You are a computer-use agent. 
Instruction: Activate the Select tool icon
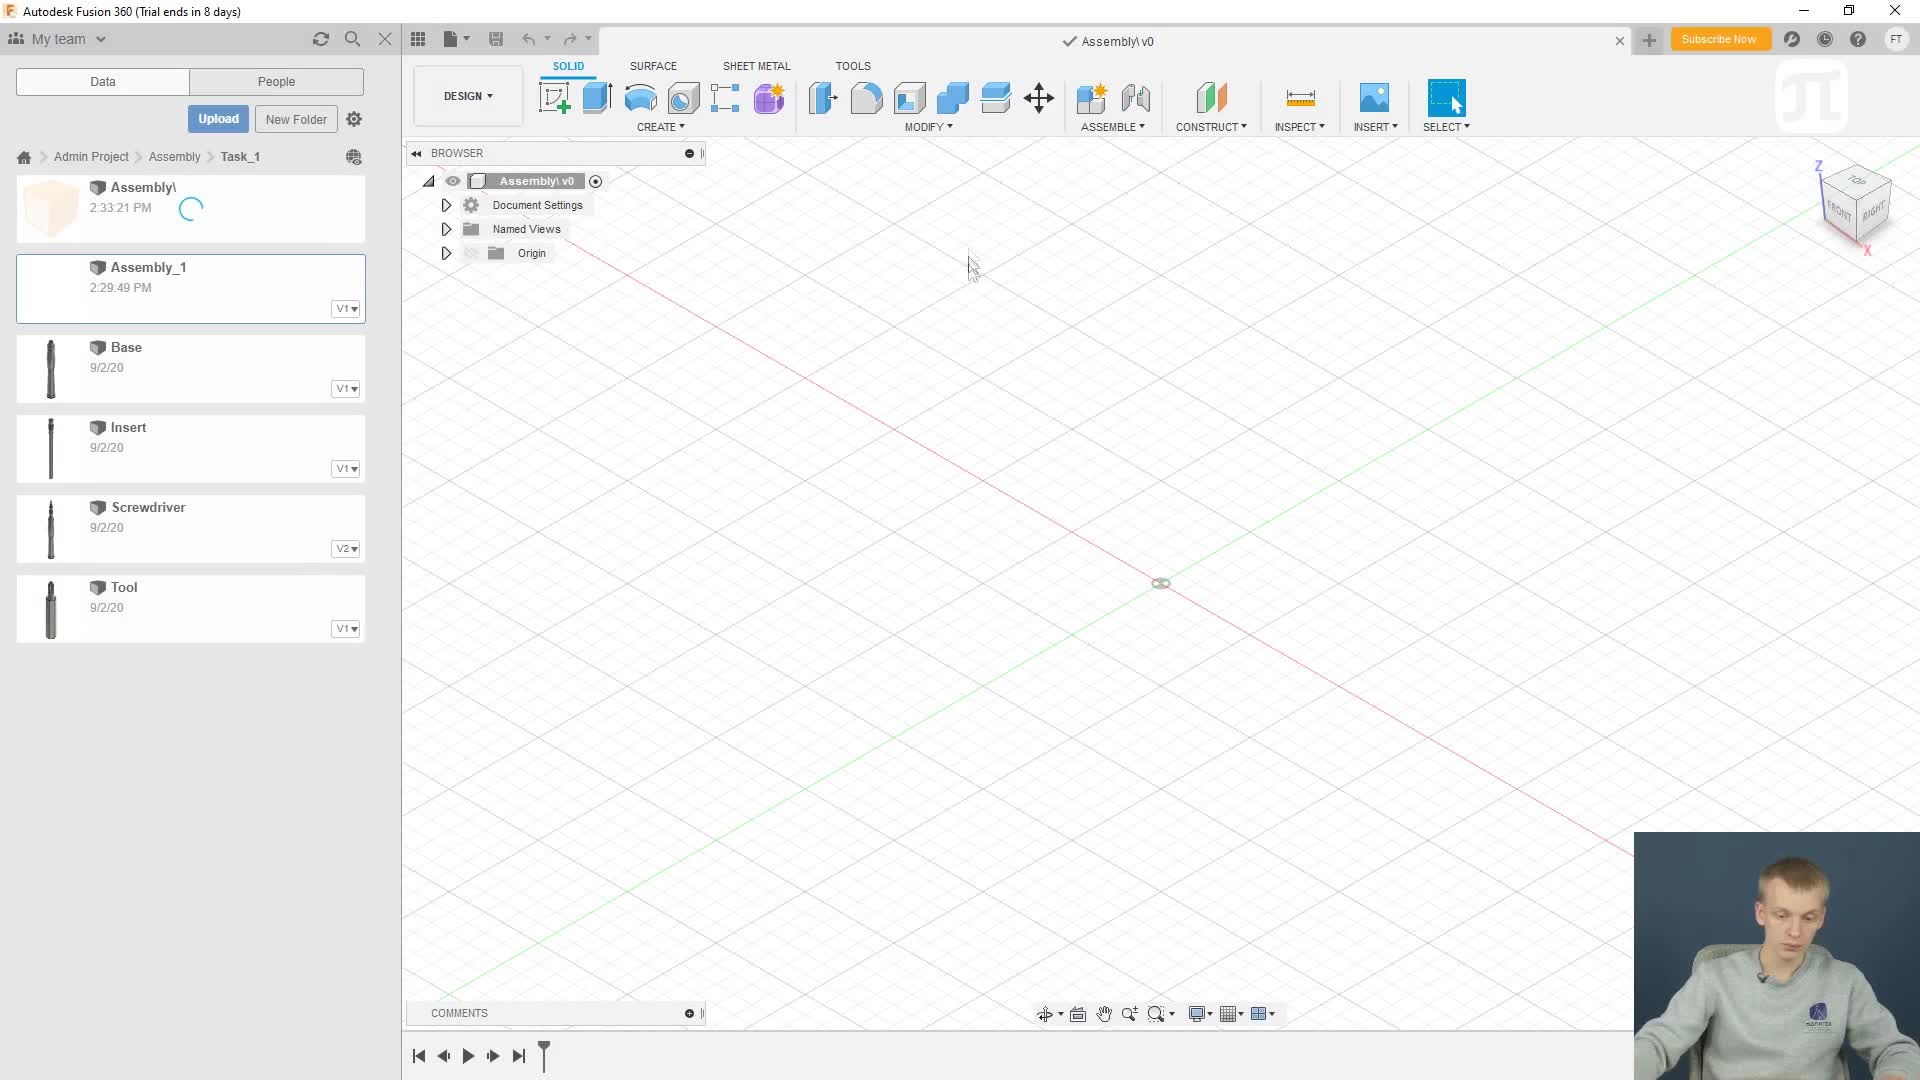tap(1446, 98)
